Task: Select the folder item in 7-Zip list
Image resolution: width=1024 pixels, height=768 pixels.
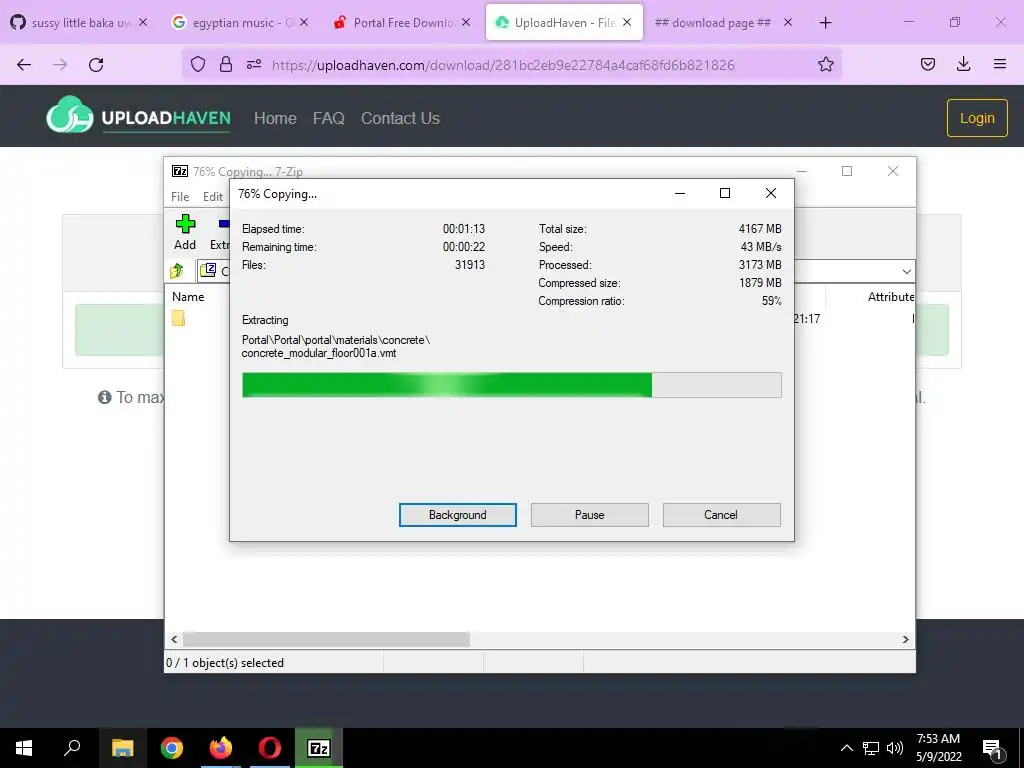Action: pyautogui.click(x=178, y=318)
